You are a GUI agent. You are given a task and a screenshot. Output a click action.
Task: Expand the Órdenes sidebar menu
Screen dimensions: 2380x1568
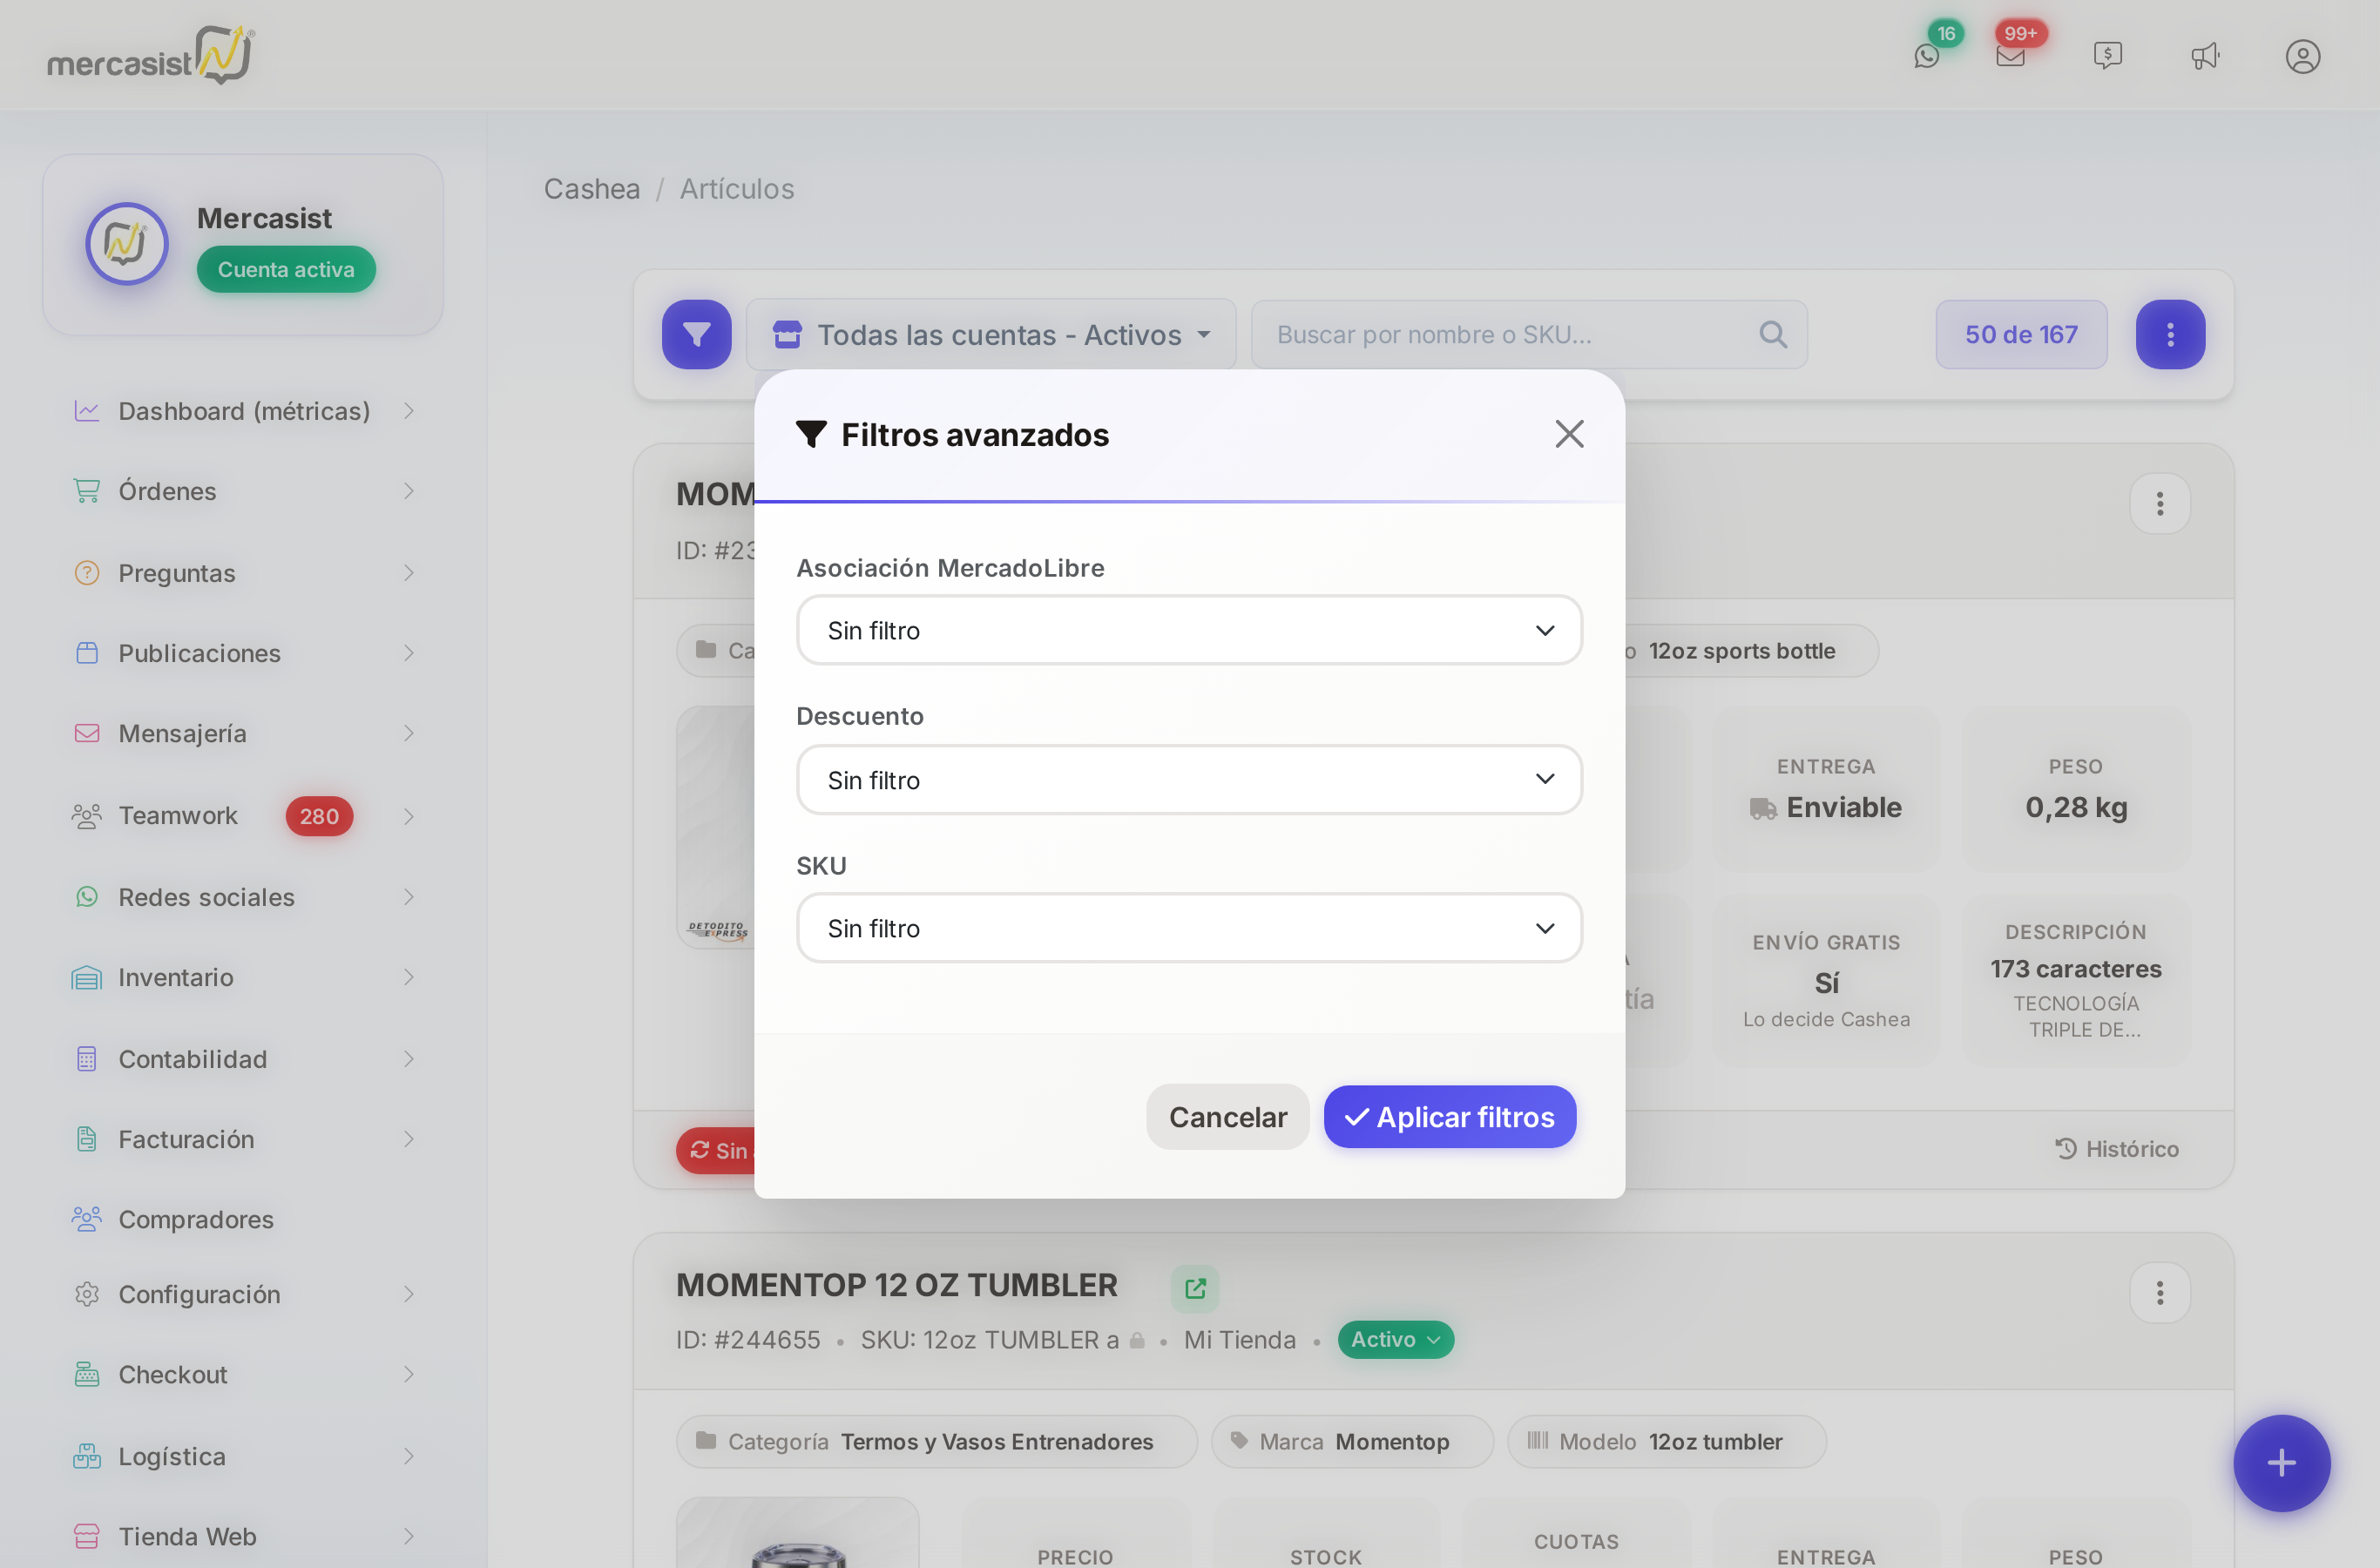point(243,491)
